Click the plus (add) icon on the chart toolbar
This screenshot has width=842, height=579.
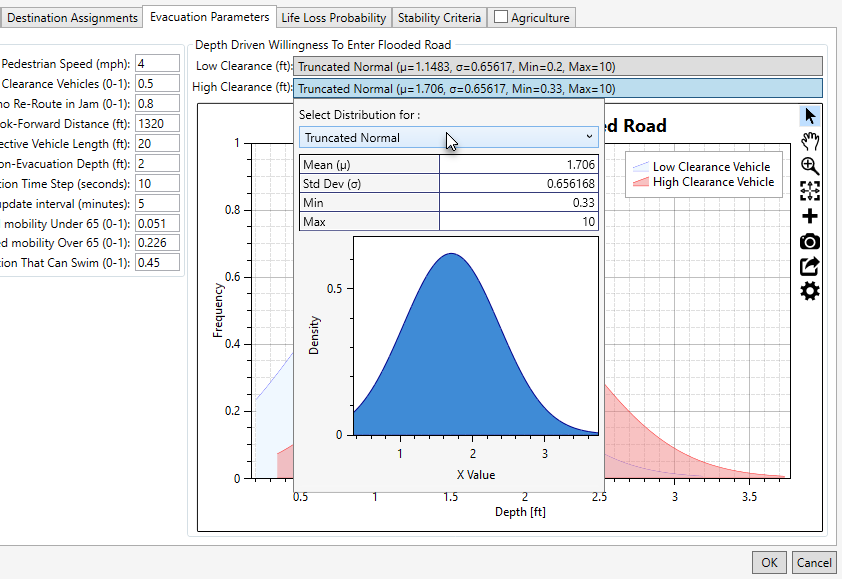click(x=810, y=216)
